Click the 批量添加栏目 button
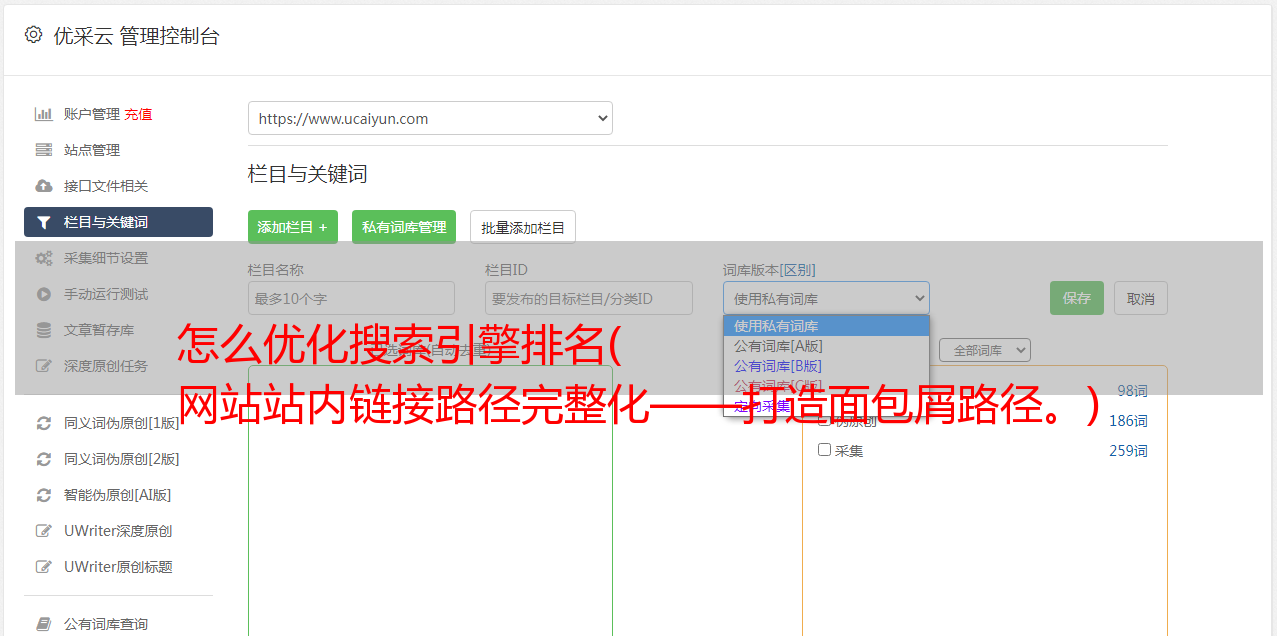Image resolution: width=1277 pixels, height=636 pixels. pyautogui.click(x=523, y=227)
